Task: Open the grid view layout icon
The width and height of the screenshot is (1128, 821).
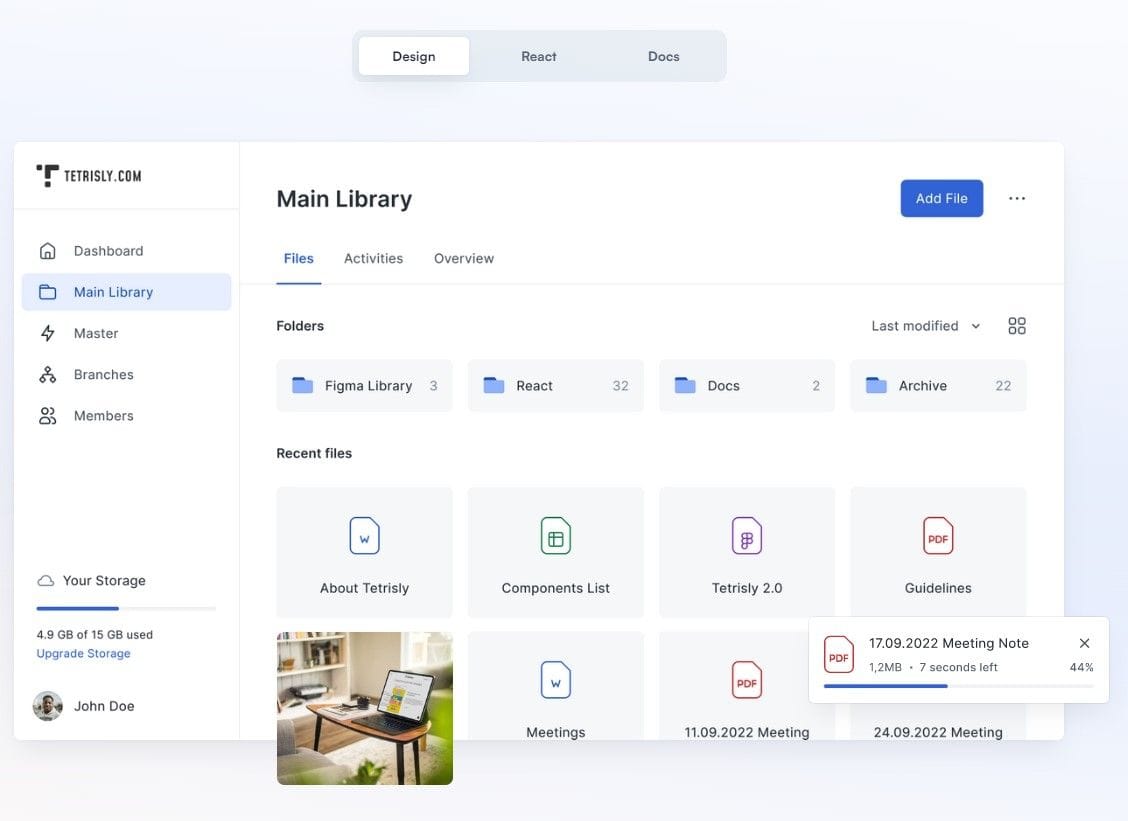Action: click(1017, 325)
